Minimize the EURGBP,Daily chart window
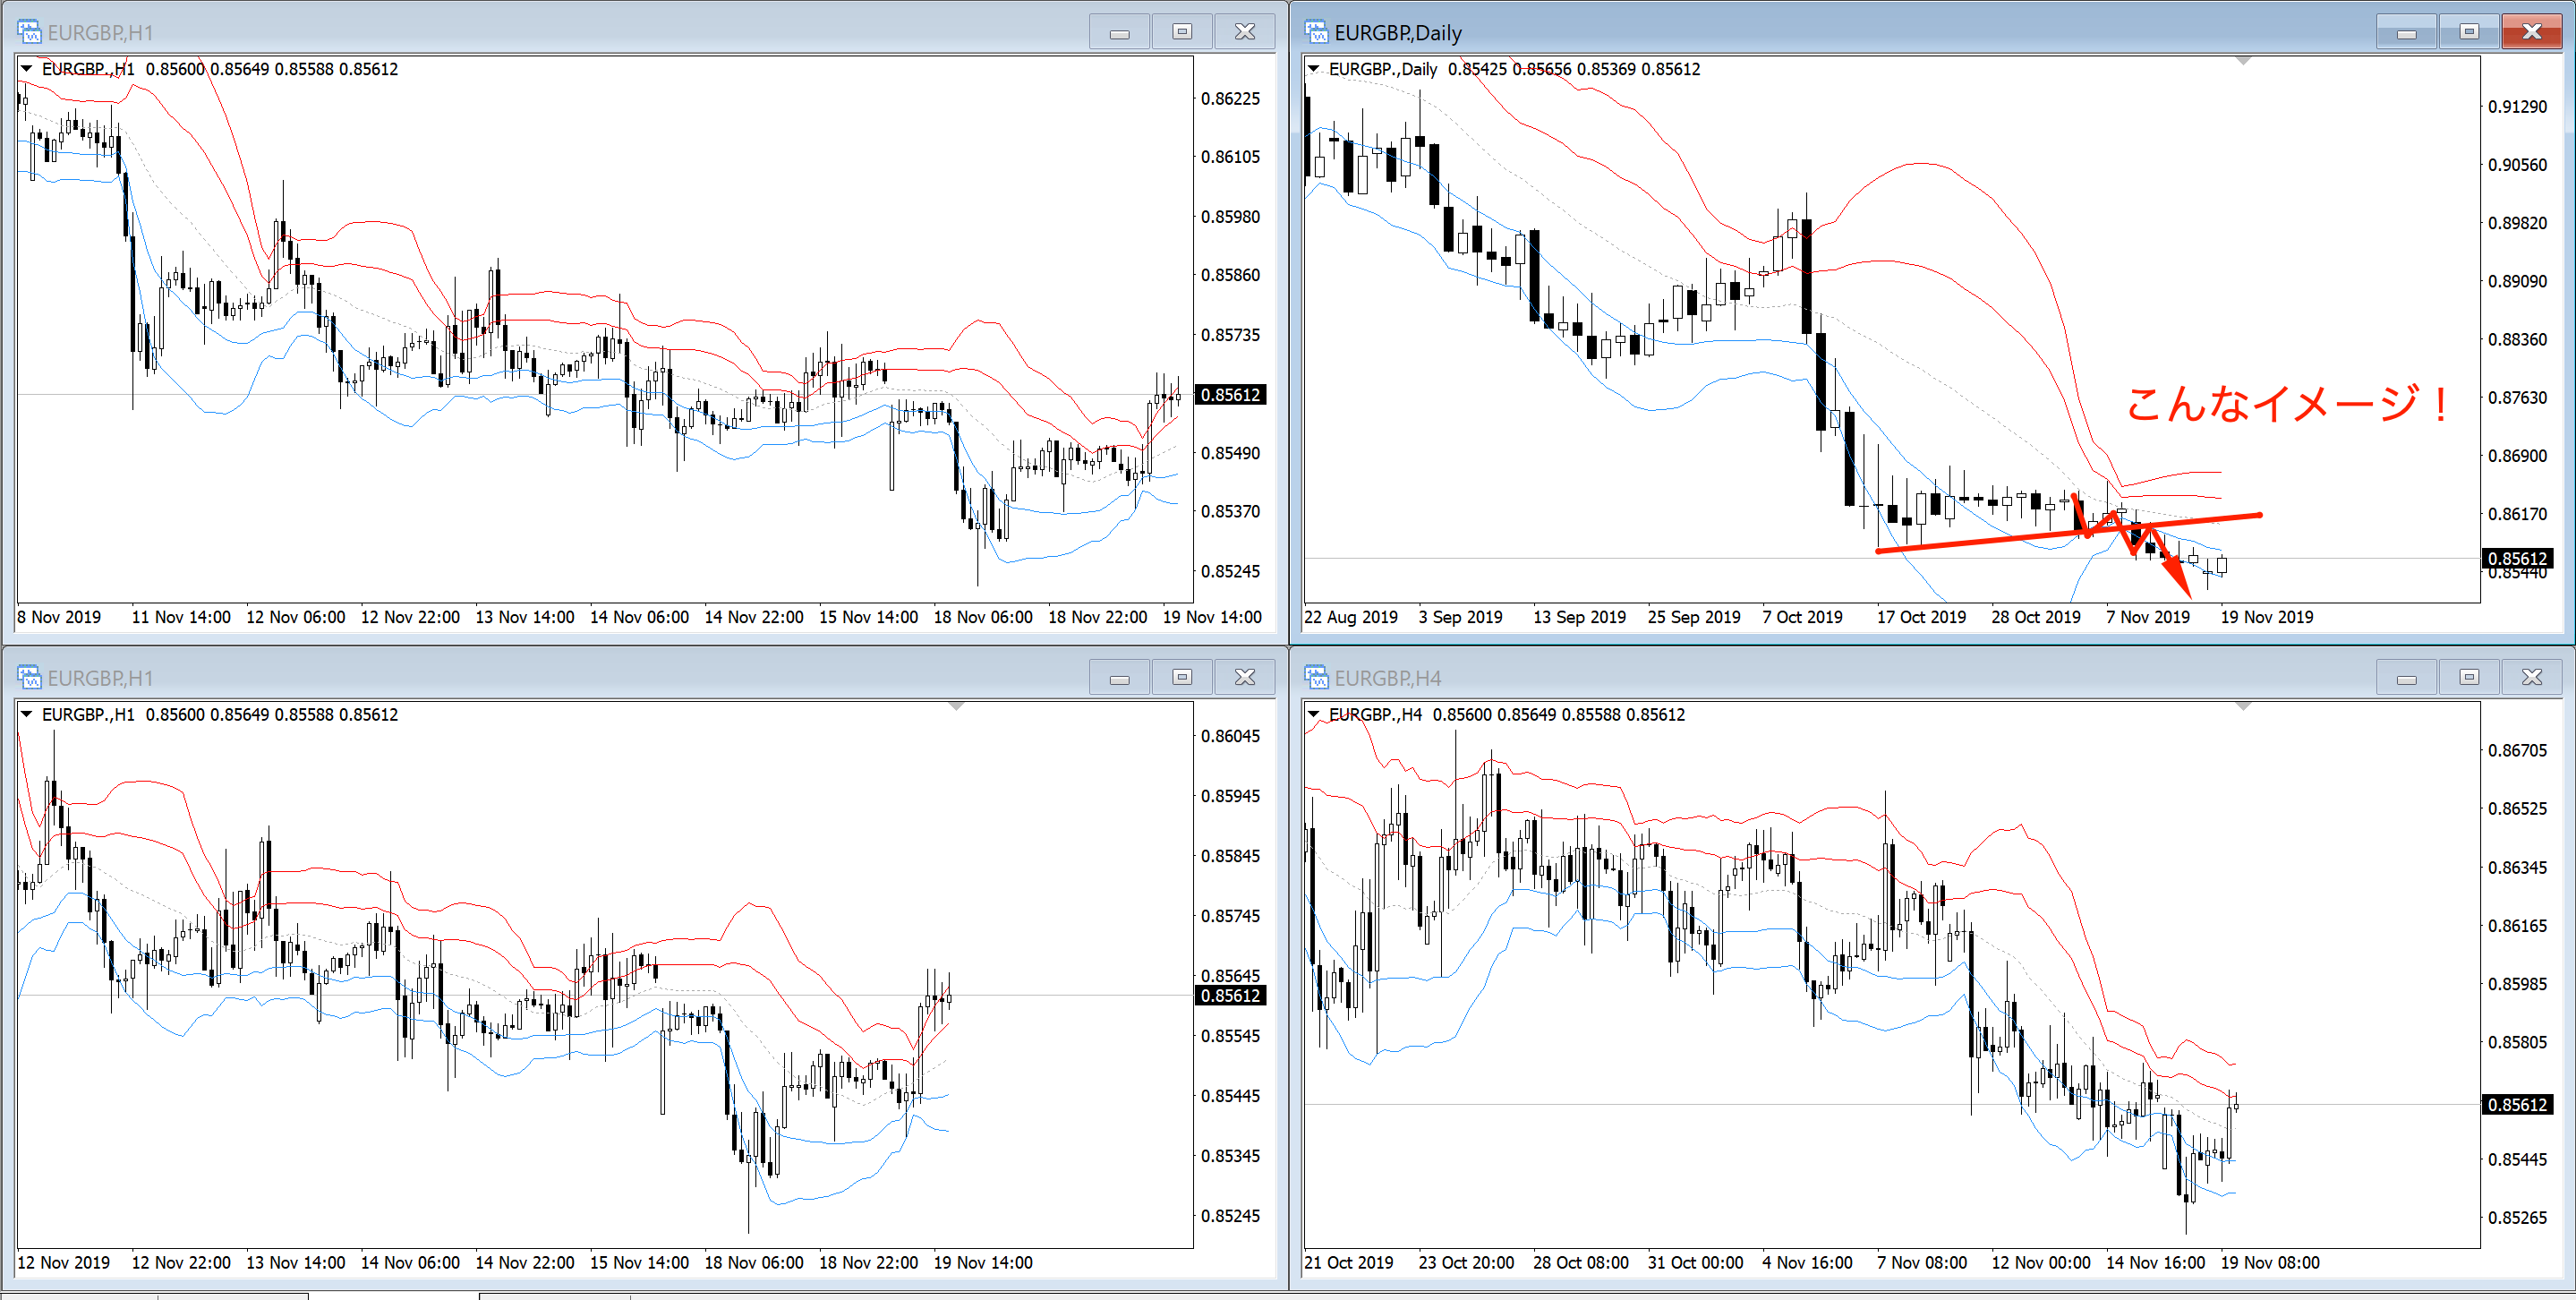Viewport: 2576px width, 1300px height. (2406, 32)
